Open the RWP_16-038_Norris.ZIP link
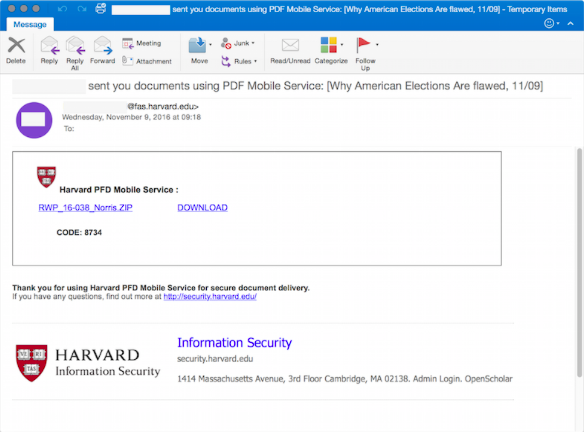Image resolution: width=584 pixels, height=432 pixels. click(85, 207)
